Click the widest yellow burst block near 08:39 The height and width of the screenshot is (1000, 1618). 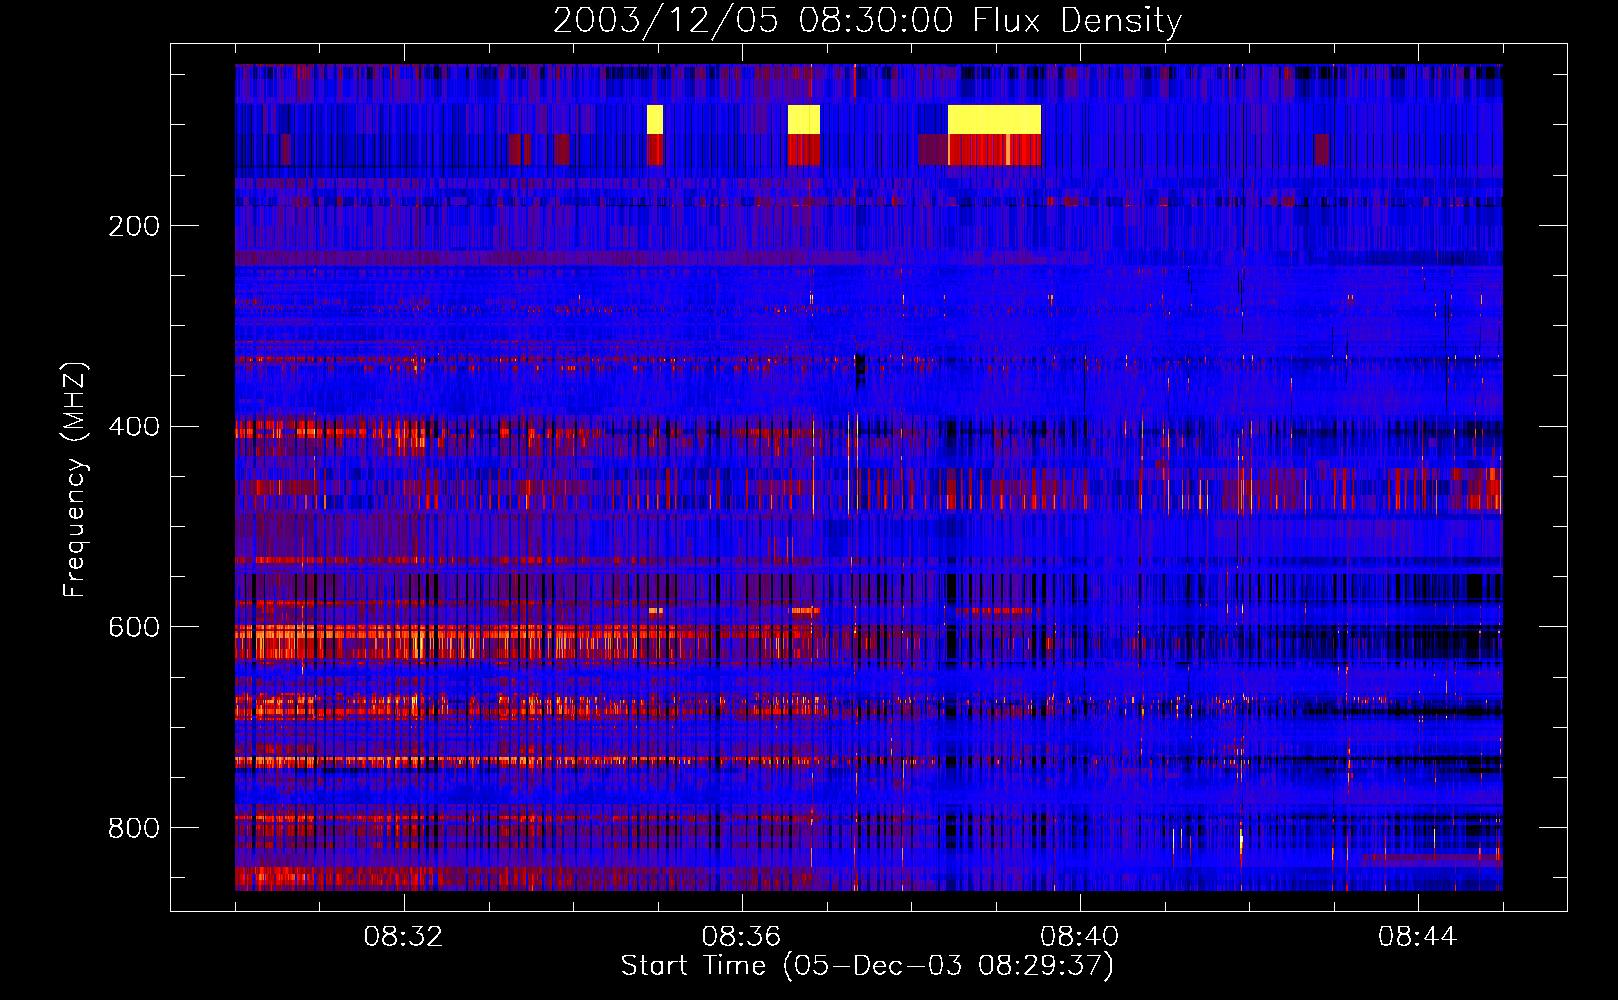pyautogui.click(x=994, y=119)
